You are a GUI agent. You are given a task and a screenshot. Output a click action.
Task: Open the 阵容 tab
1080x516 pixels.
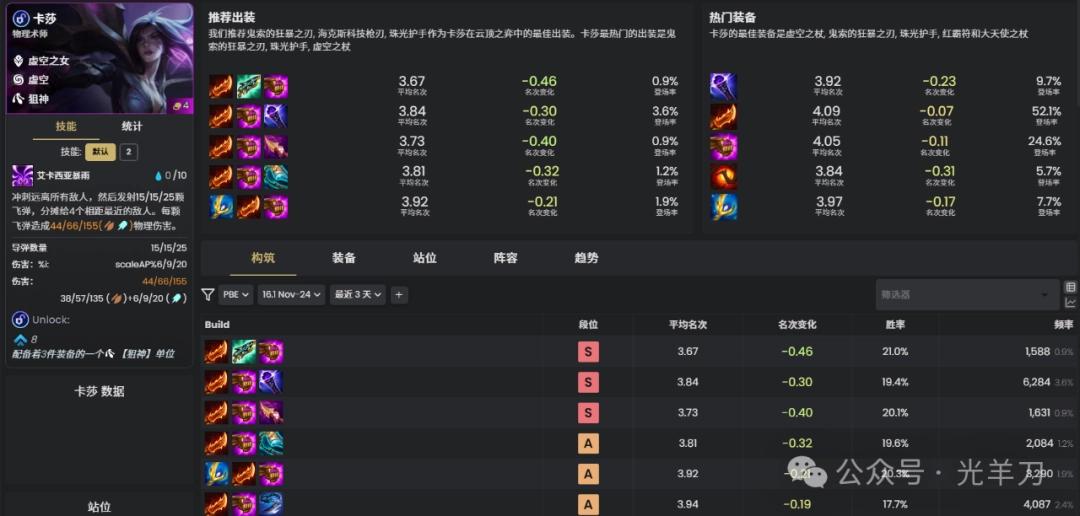click(x=506, y=258)
